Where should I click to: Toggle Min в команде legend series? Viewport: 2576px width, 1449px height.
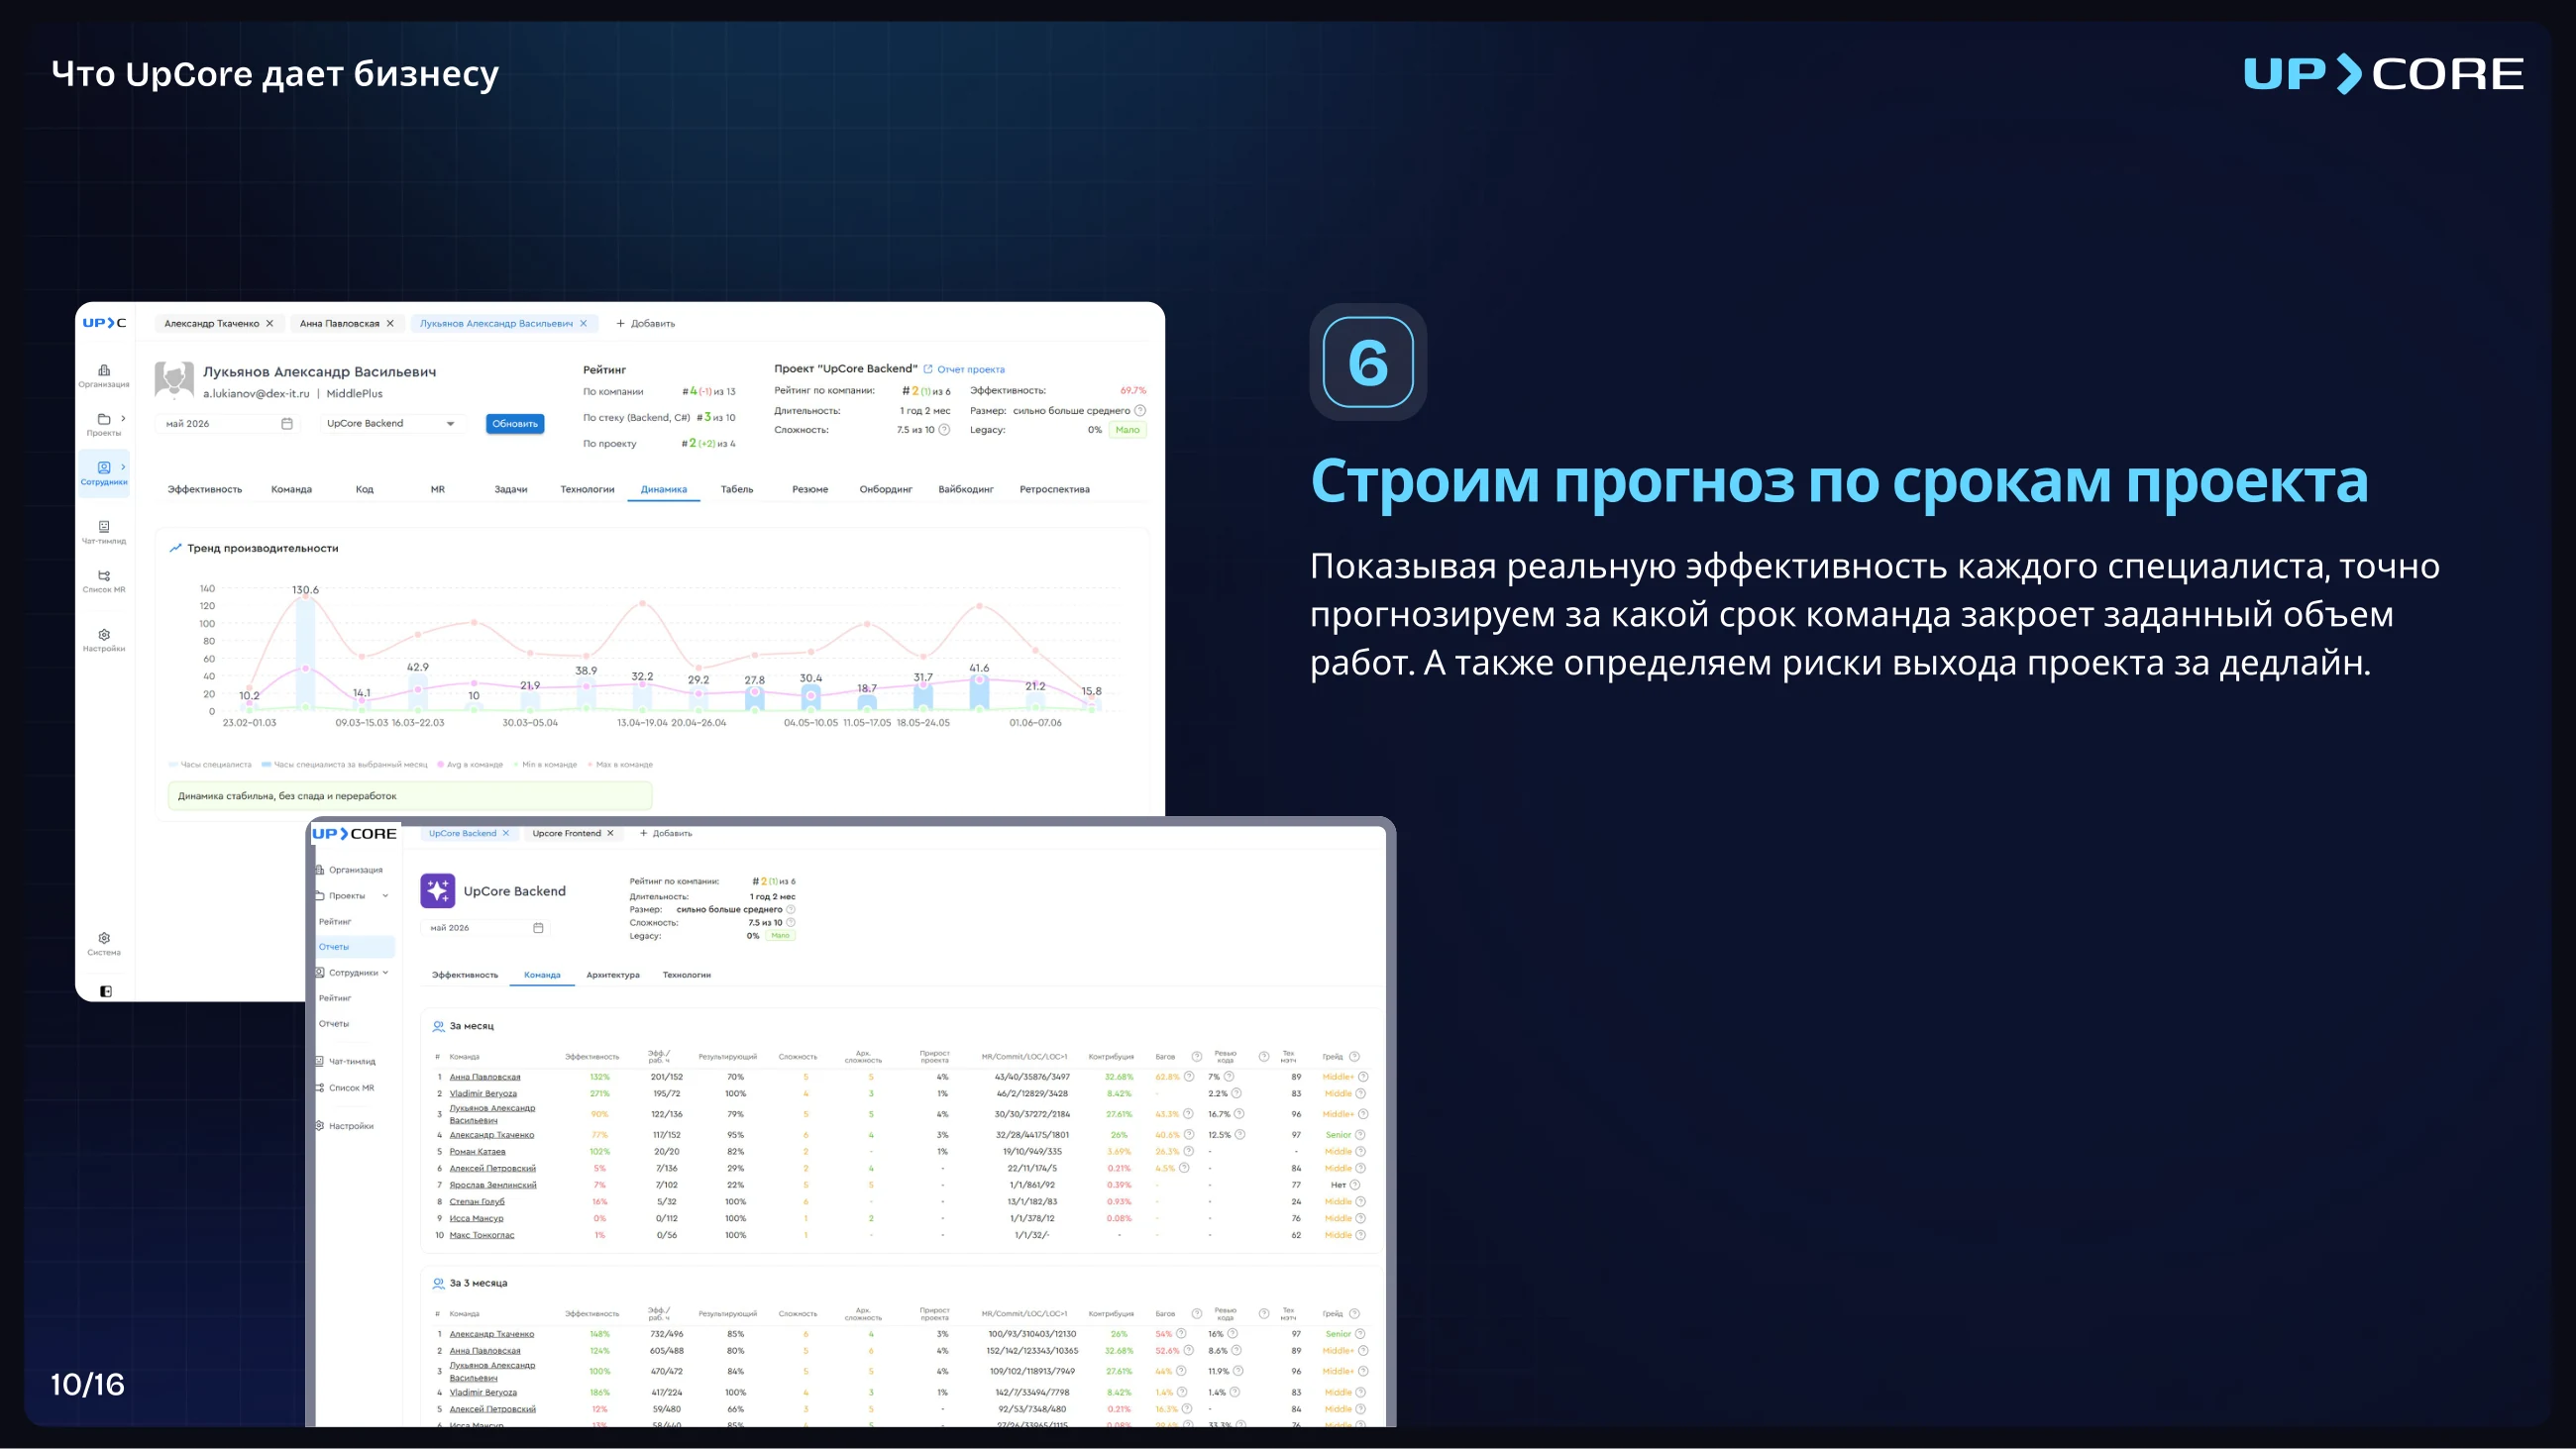pyautogui.click(x=545, y=764)
